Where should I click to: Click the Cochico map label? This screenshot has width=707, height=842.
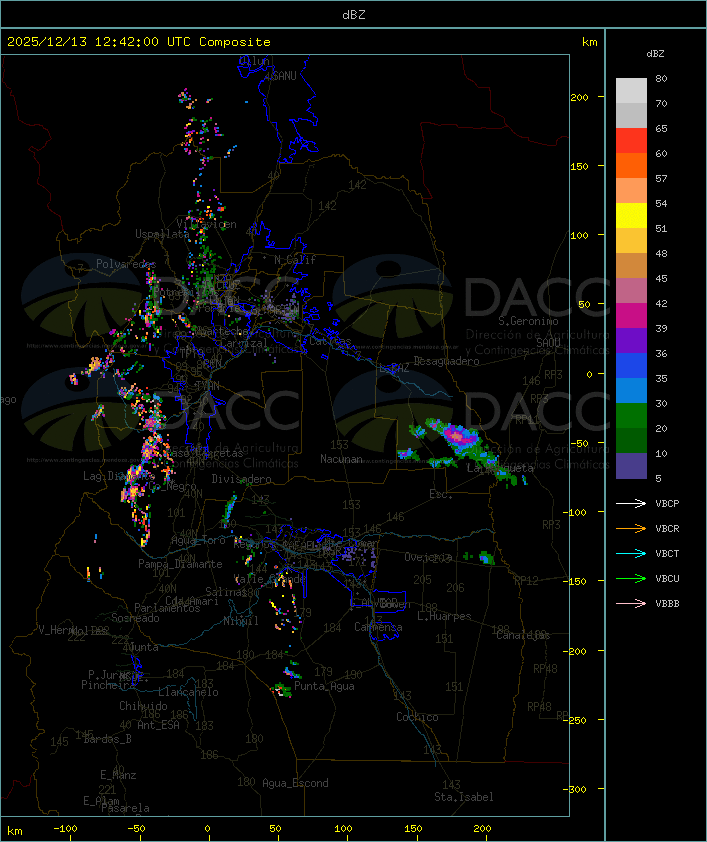[417, 717]
